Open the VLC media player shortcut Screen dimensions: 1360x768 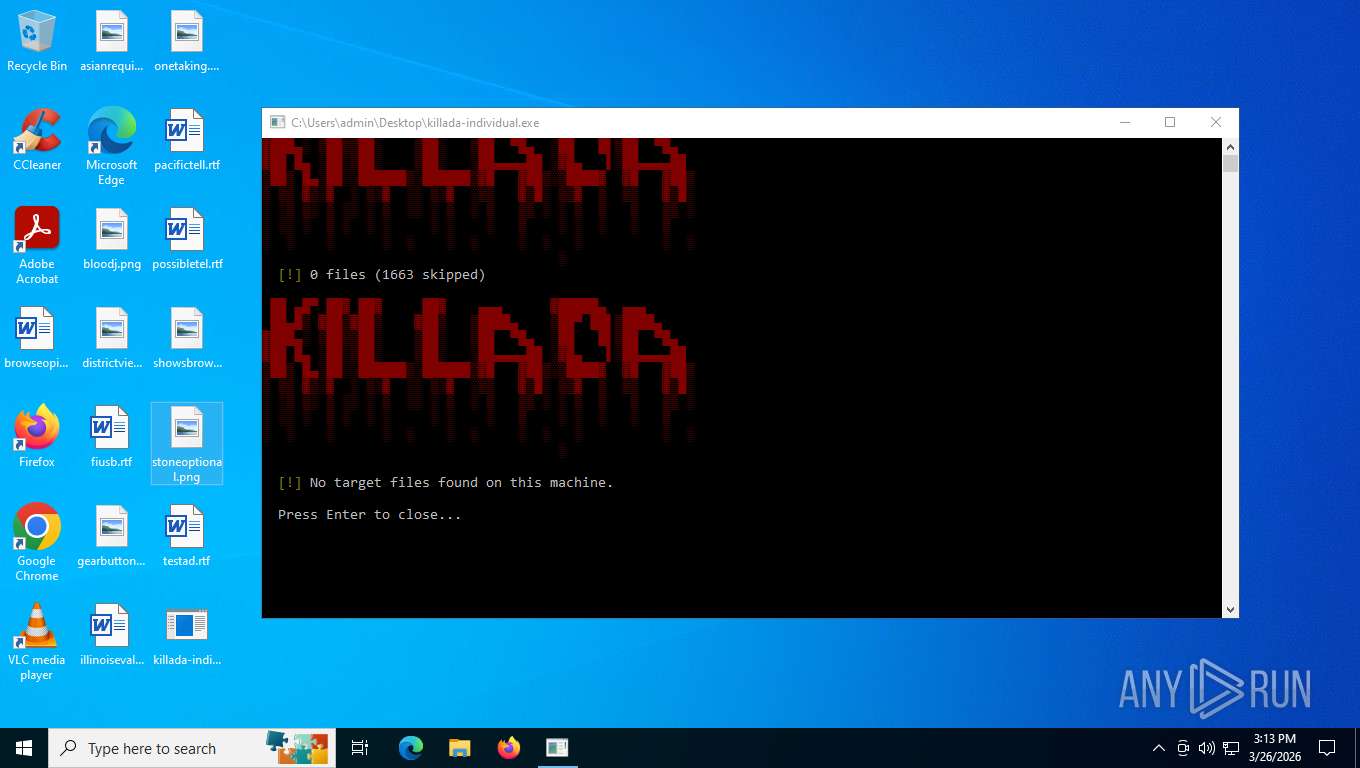coord(37,642)
